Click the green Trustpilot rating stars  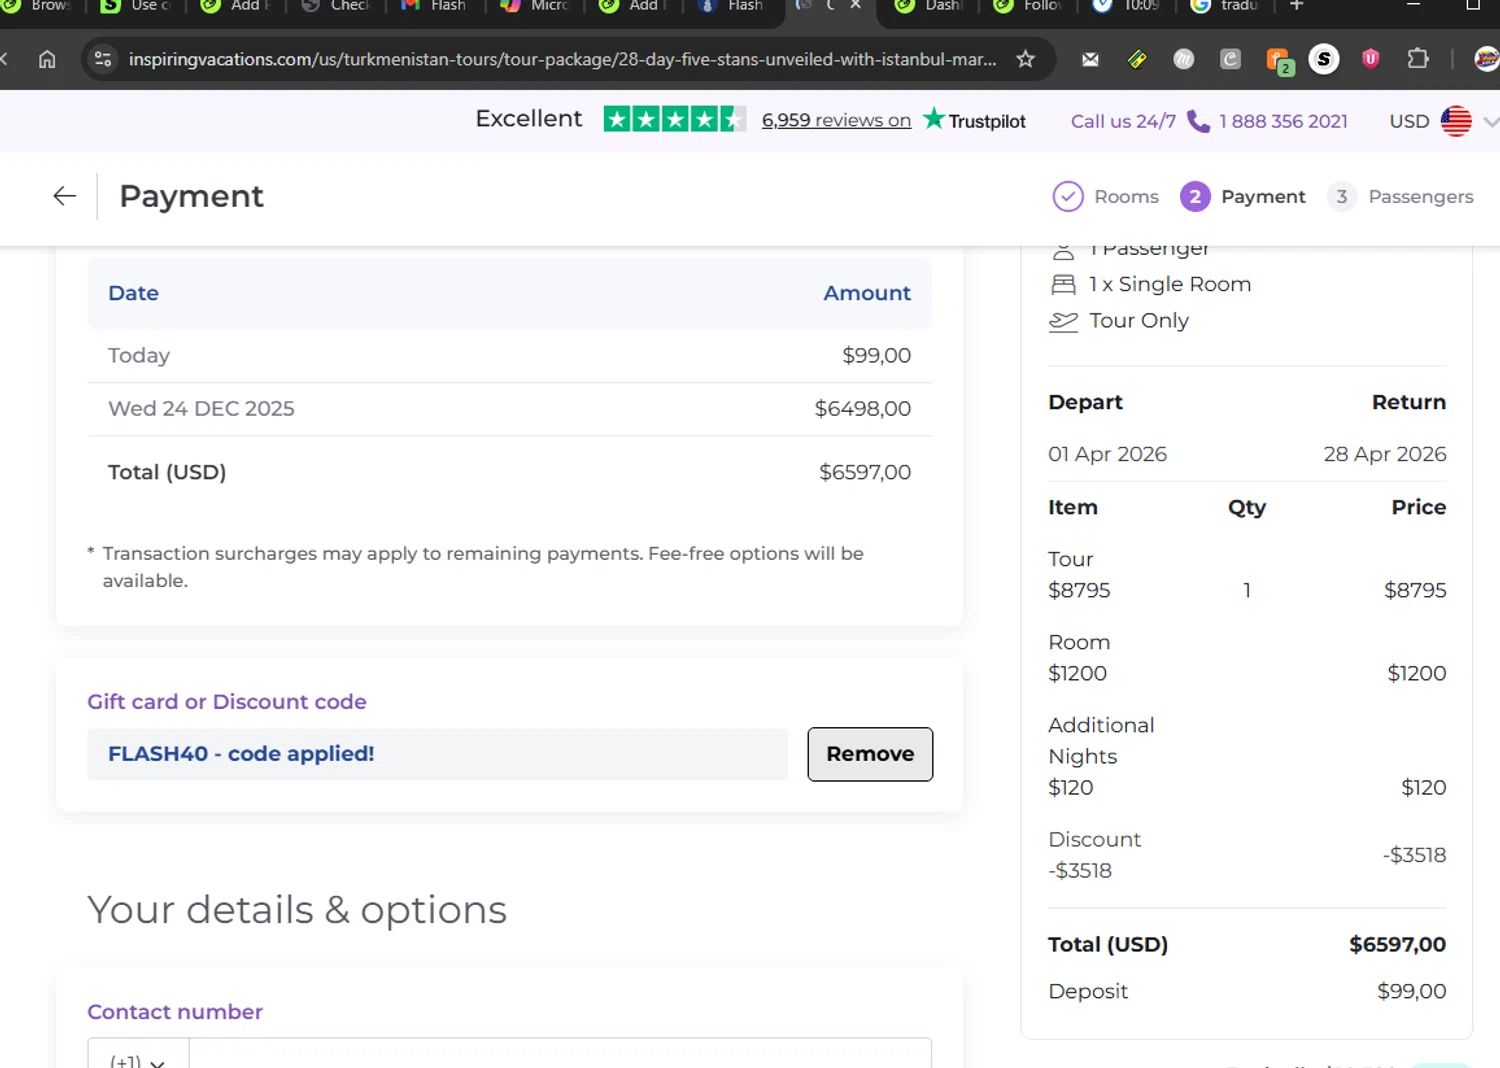pos(675,120)
